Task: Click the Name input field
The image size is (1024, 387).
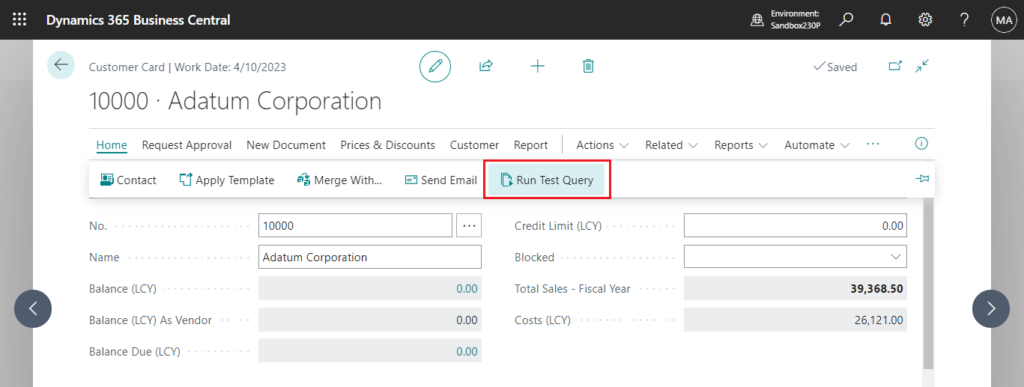Action: tap(370, 257)
